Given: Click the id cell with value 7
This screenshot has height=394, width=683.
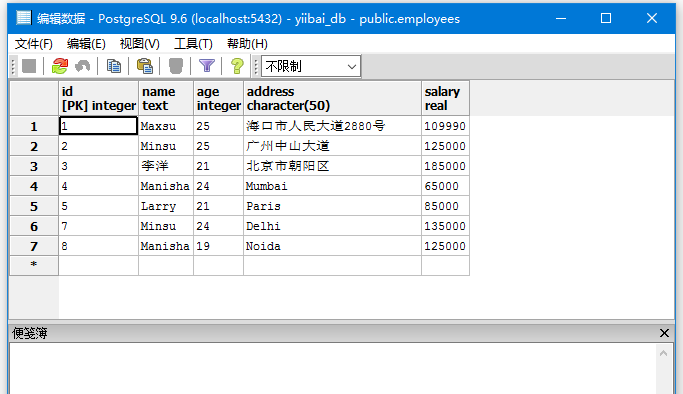Looking at the screenshot, I should [x=98, y=226].
